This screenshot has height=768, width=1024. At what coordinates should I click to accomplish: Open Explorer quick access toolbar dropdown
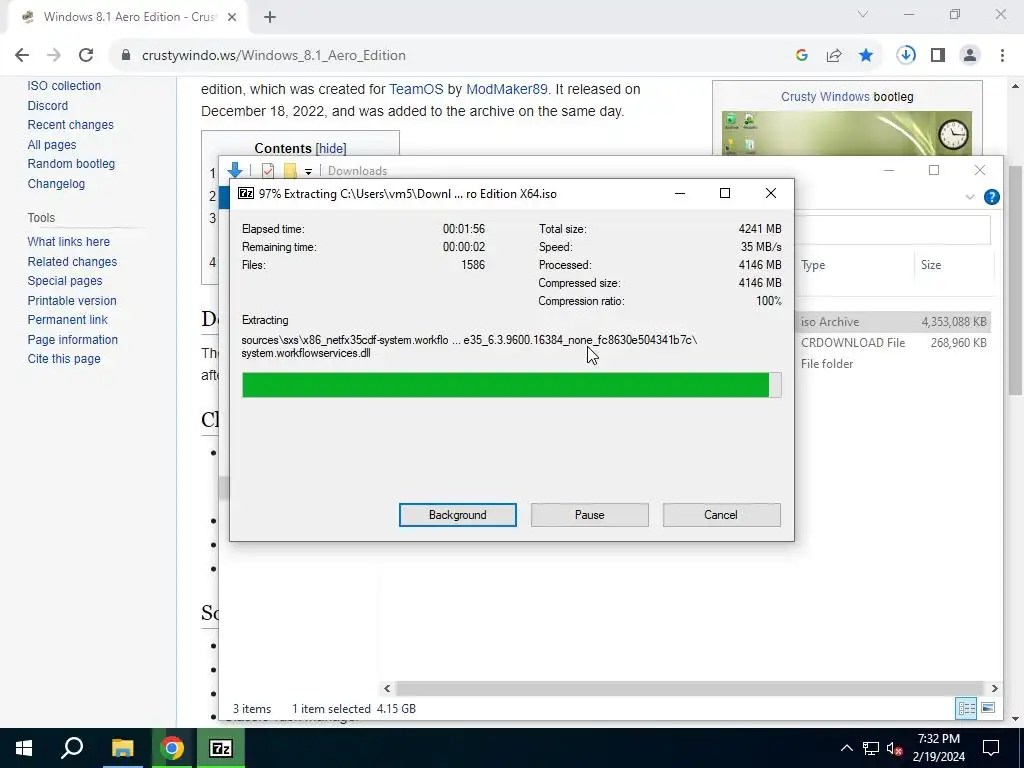tap(308, 171)
